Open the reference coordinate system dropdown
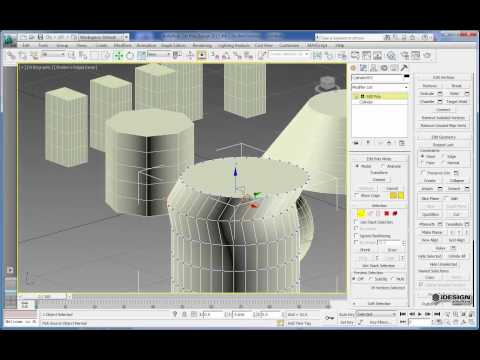Viewport: 480px width, 360px height. click(159, 54)
